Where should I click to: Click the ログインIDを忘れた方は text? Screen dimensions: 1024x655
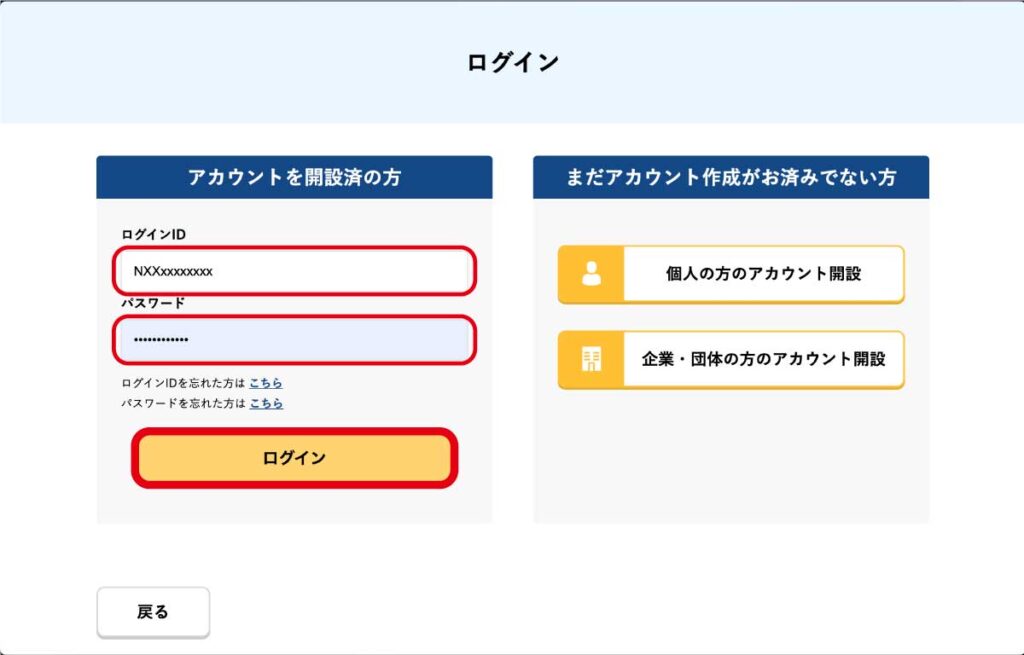183,383
